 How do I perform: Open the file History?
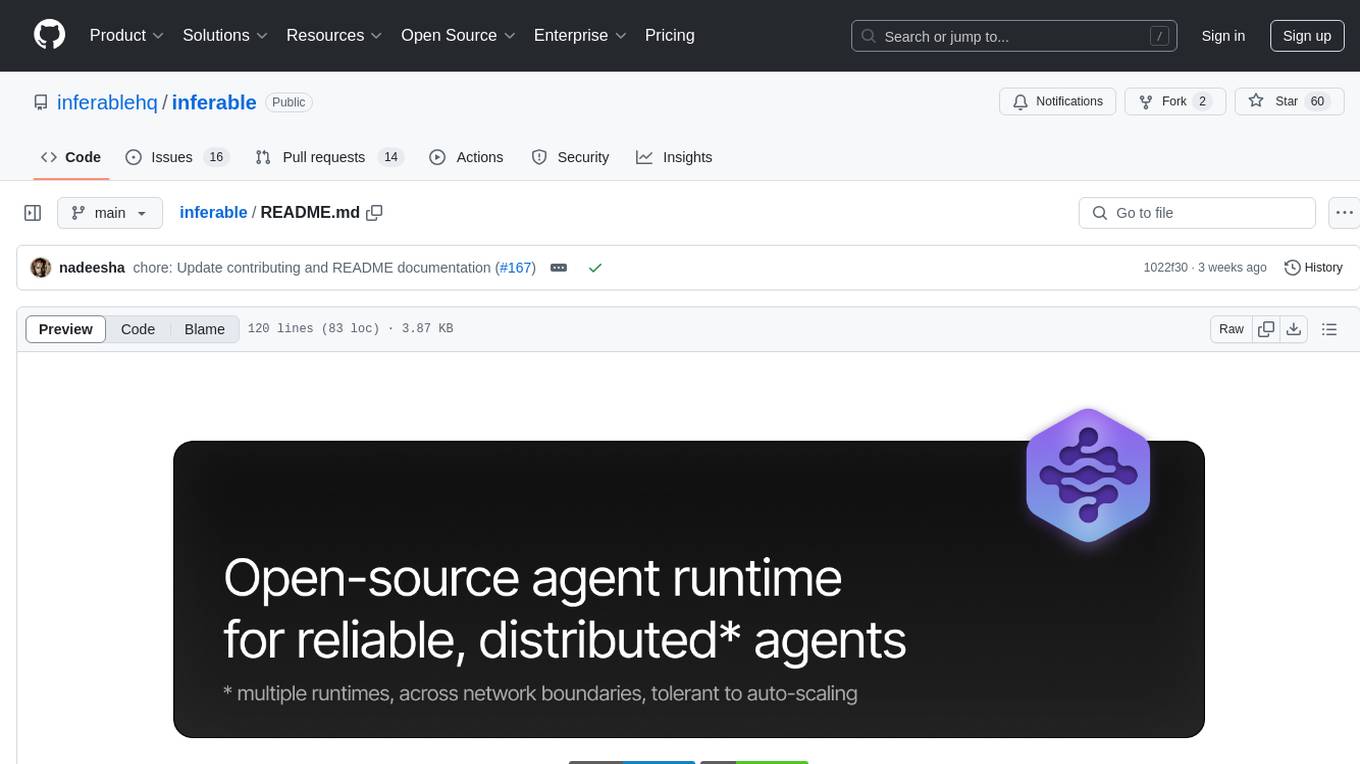[x=1313, y=268]
